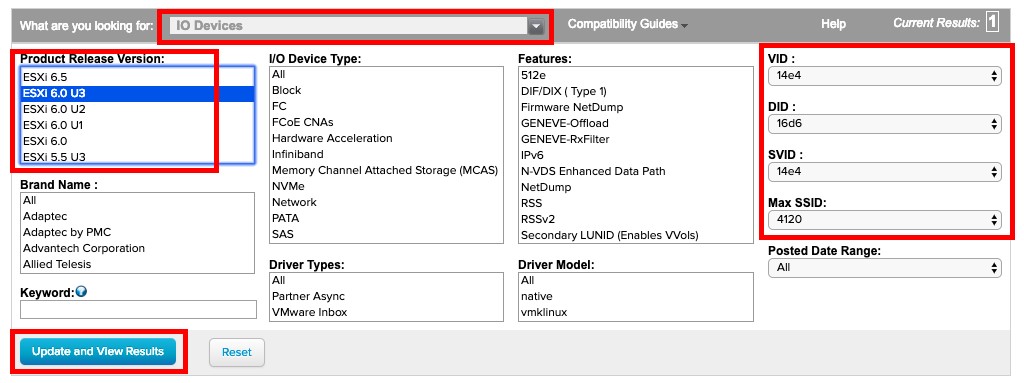Select IPv6 feature
This screenshot has height=383, width=1024.
[635, 155]
